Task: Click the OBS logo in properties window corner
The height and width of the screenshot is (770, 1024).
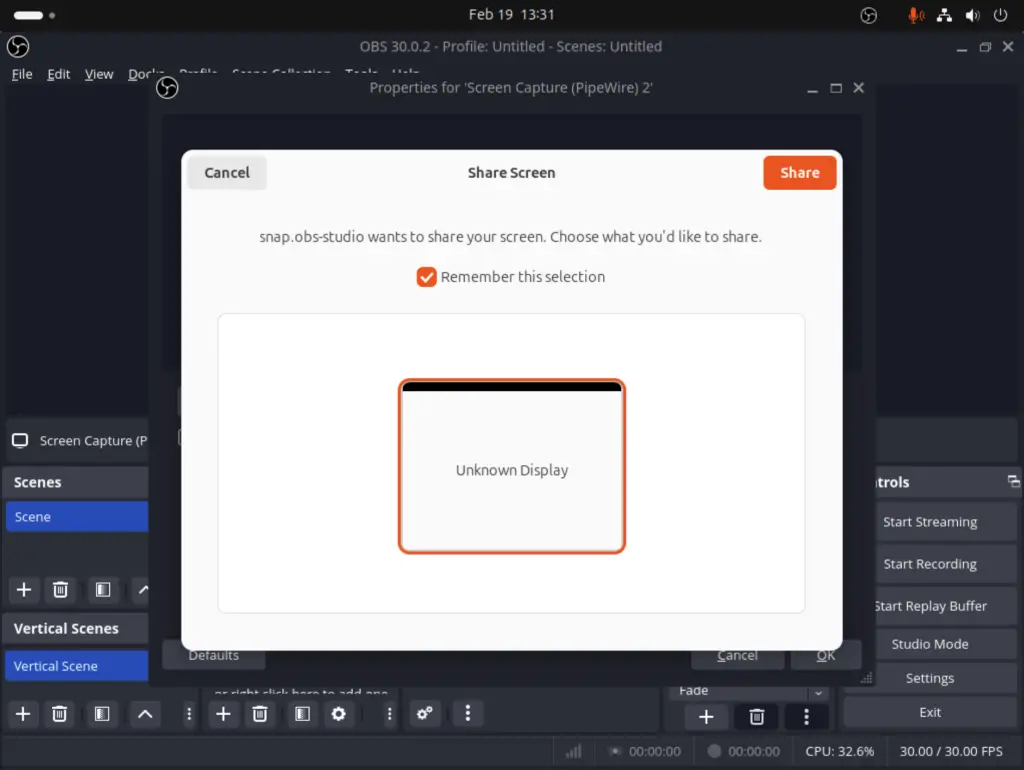Action: click(x=166, y=88)
